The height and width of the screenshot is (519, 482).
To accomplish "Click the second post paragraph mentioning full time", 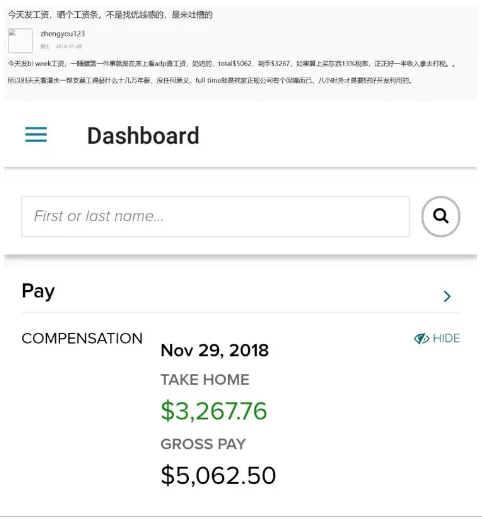I will click(x=210, y=80).
